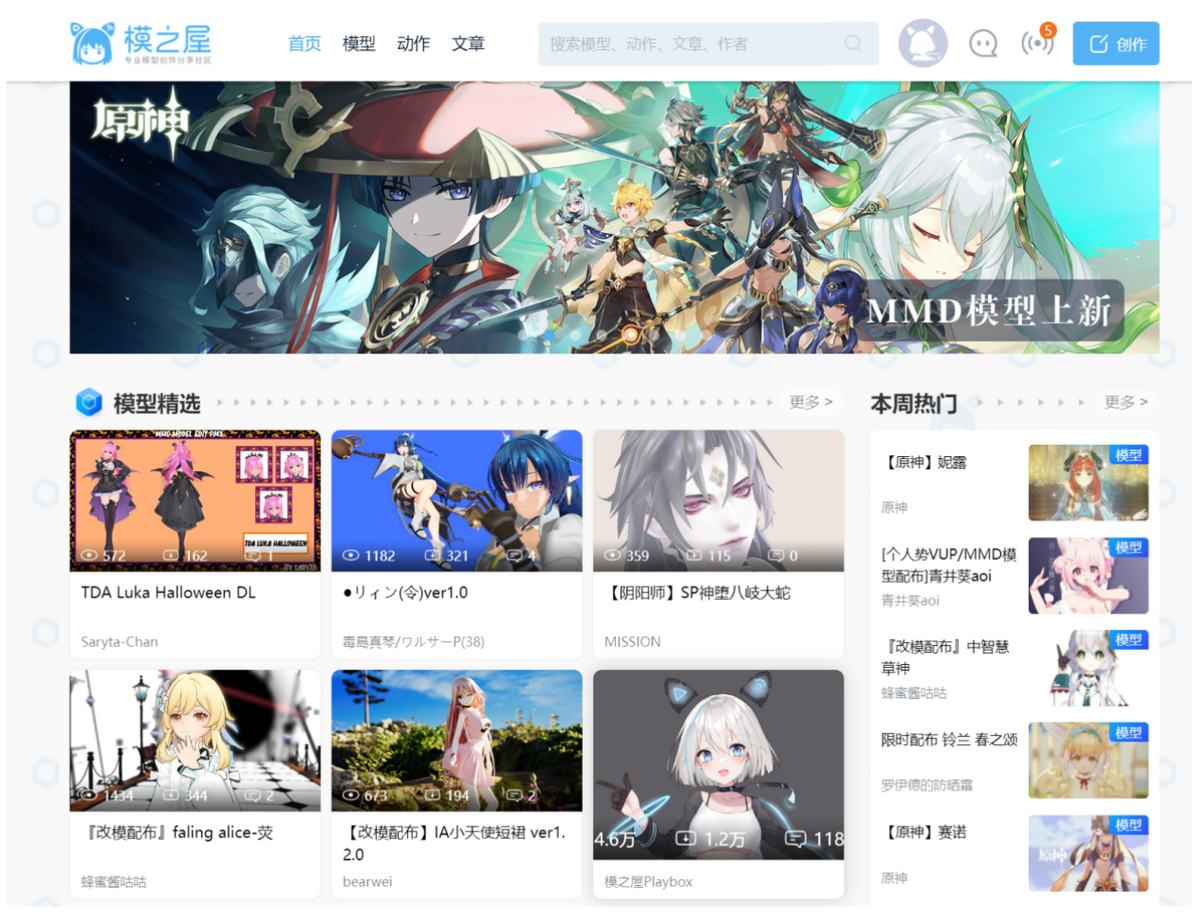Open the 模型 navigation tab
The width and height of the screenshot is (1192, 920).
(x=359, y=44)
